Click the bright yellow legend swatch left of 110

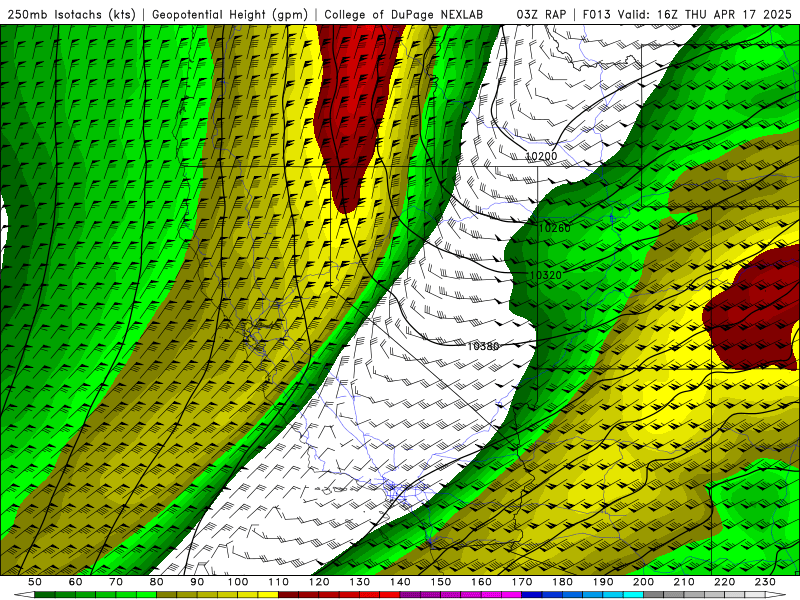[268, 595]
